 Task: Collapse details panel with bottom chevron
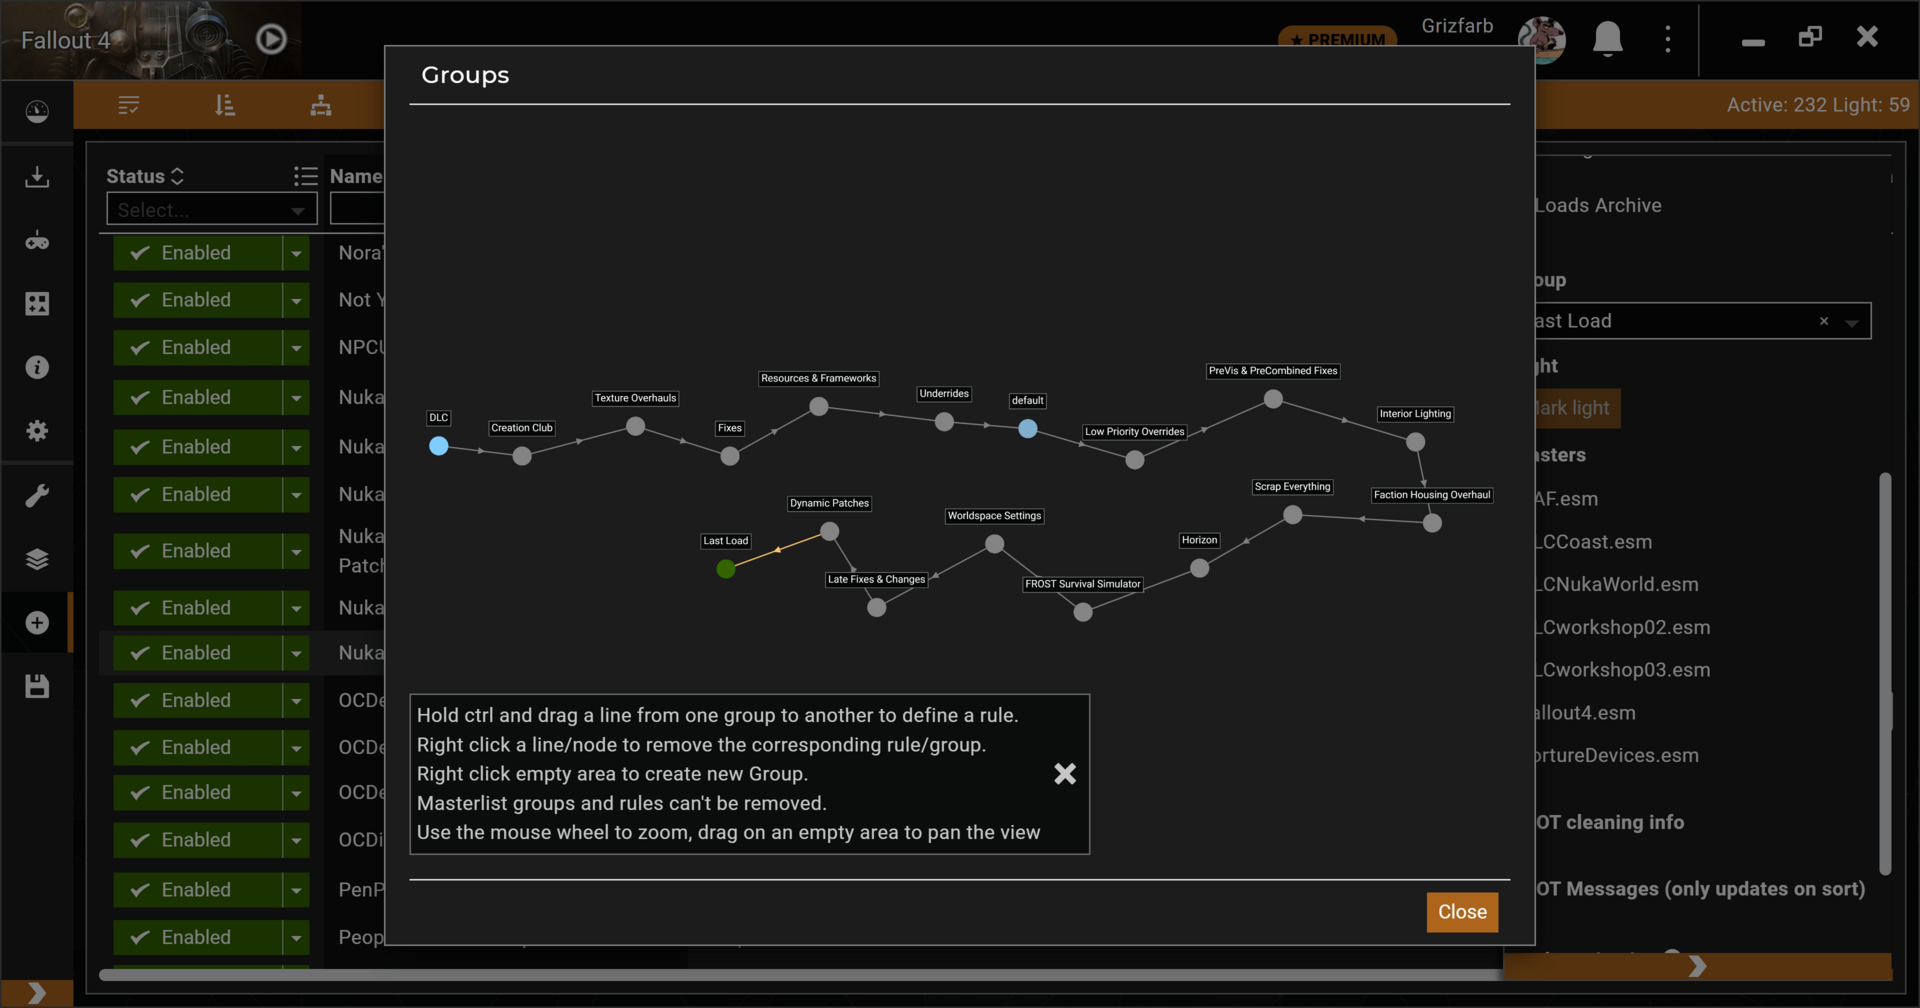click(1697, 966)
